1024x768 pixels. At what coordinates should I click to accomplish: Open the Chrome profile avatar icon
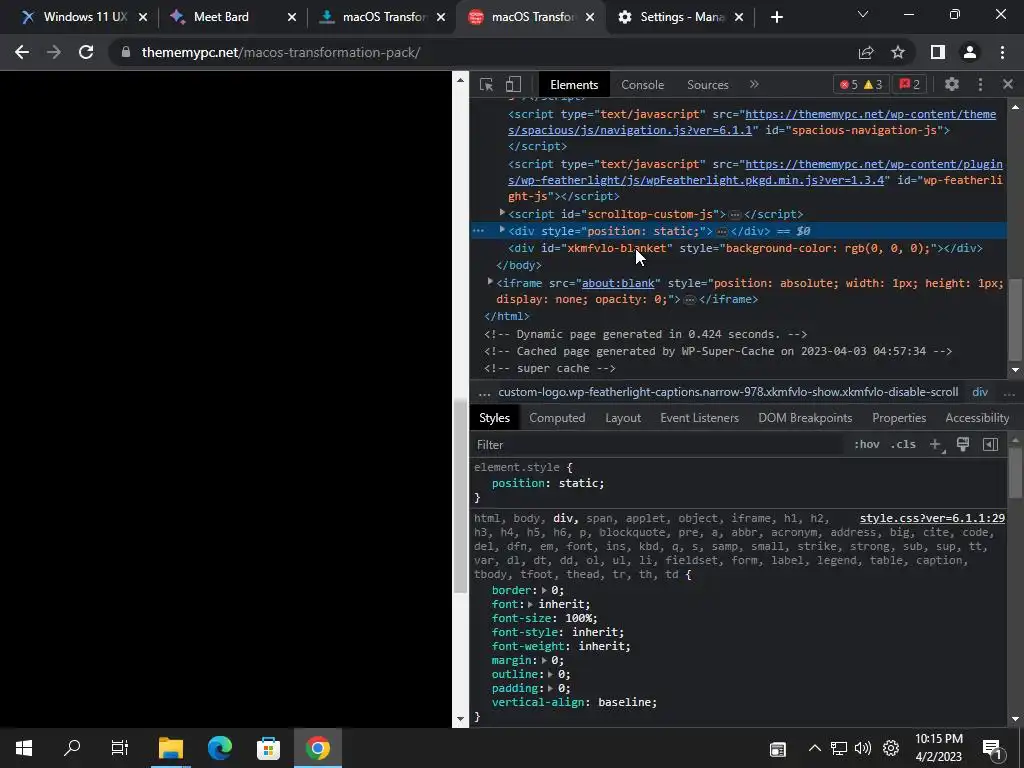coord(970,52)
